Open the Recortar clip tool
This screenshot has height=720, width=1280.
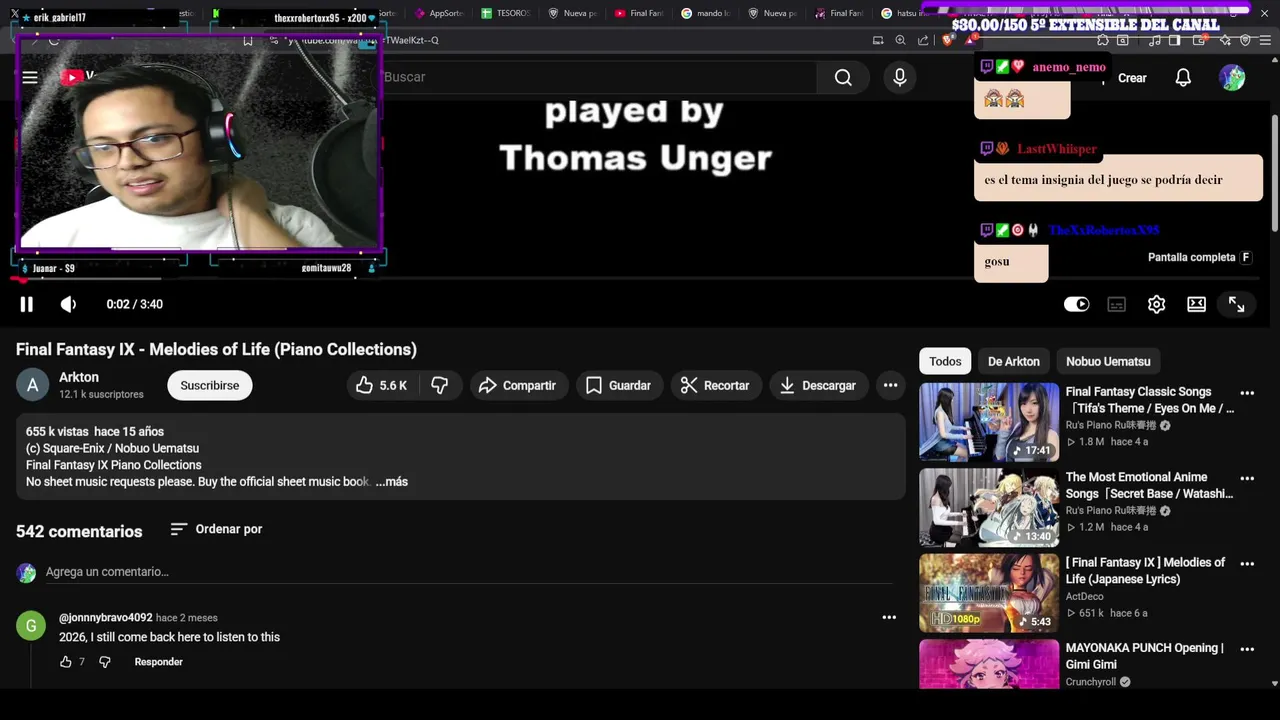pos(715,385)
